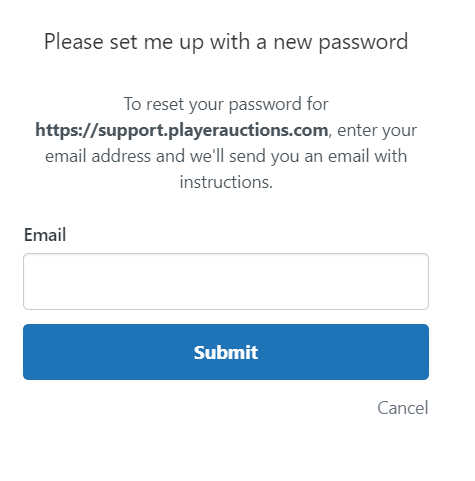The height and width of the screenshot is (481, 475).
Task: Click the Email field label
Action: coord(45,235)
